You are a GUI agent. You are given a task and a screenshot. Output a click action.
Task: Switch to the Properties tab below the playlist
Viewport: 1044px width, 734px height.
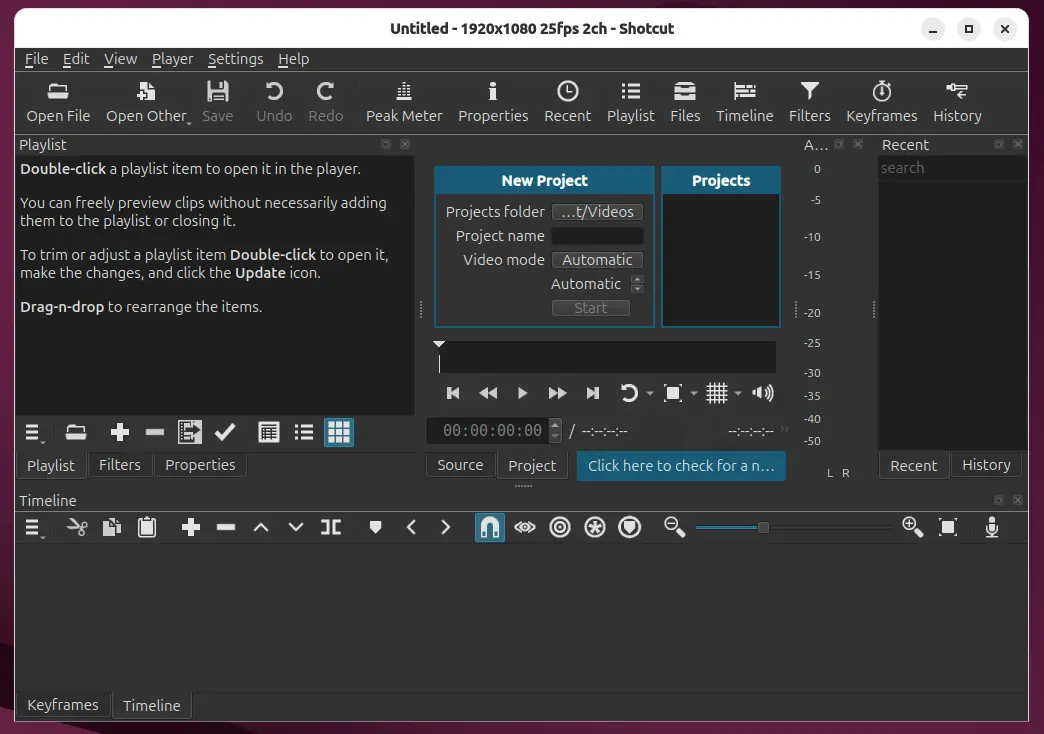point(200,464)
